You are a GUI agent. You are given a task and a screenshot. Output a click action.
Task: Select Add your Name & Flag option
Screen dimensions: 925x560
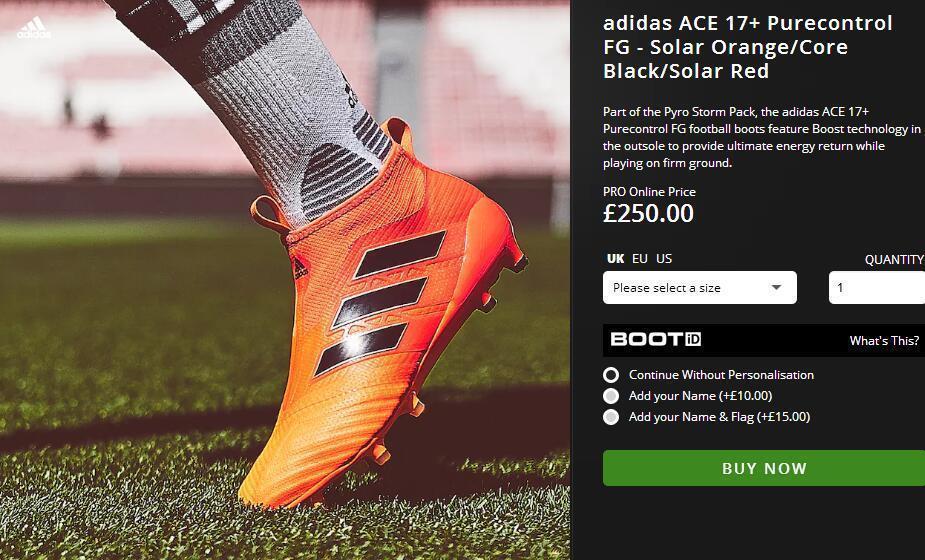point(611,417)
